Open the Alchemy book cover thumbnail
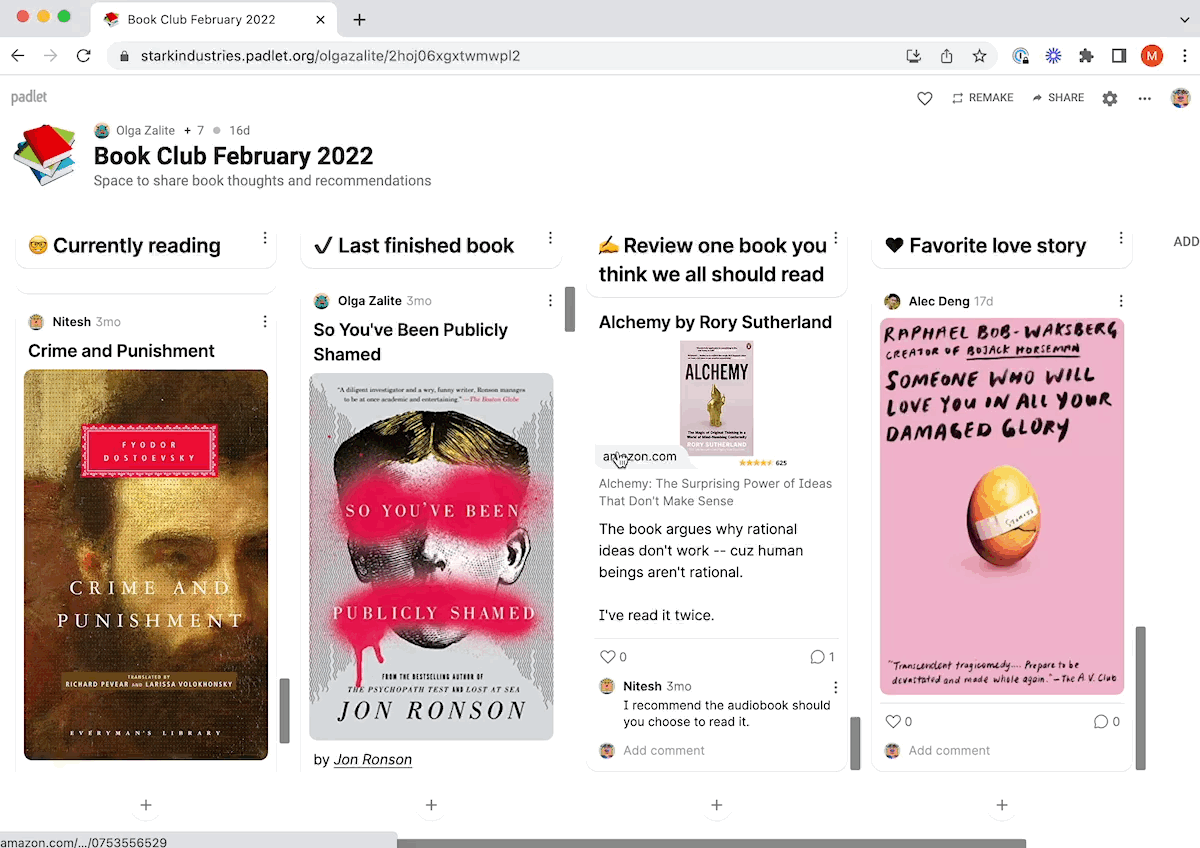 [x=716, y=397]
